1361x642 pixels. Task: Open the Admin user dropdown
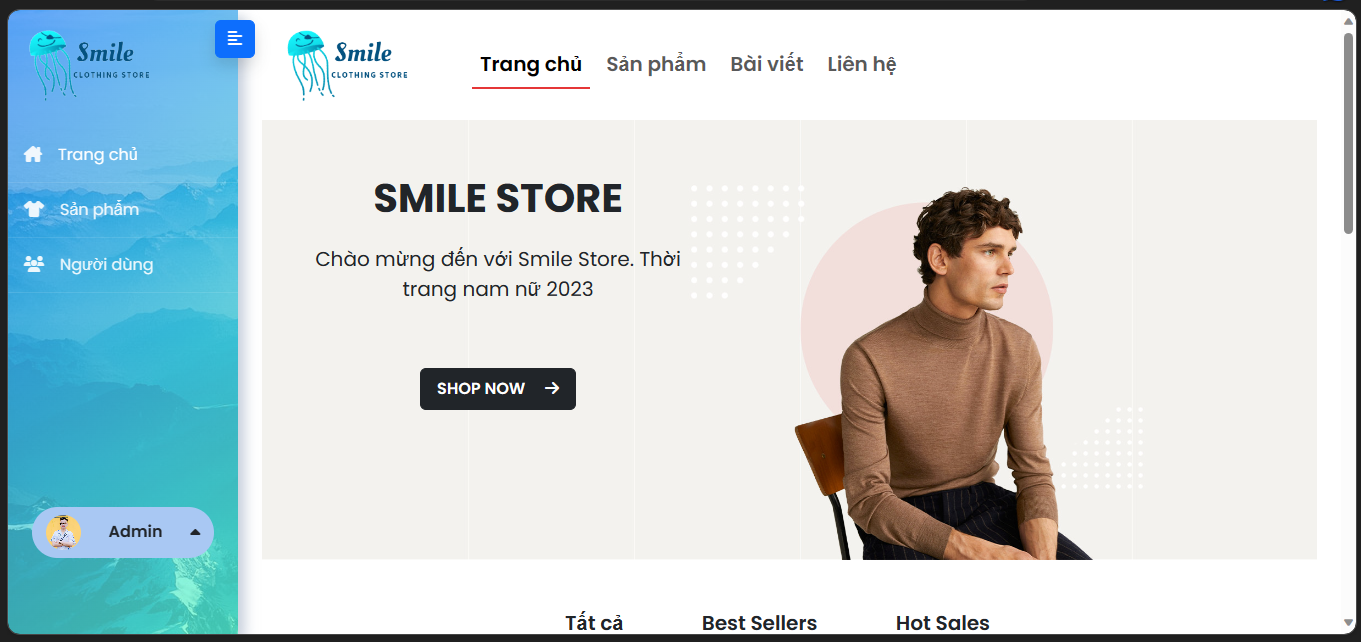point(123,532)
